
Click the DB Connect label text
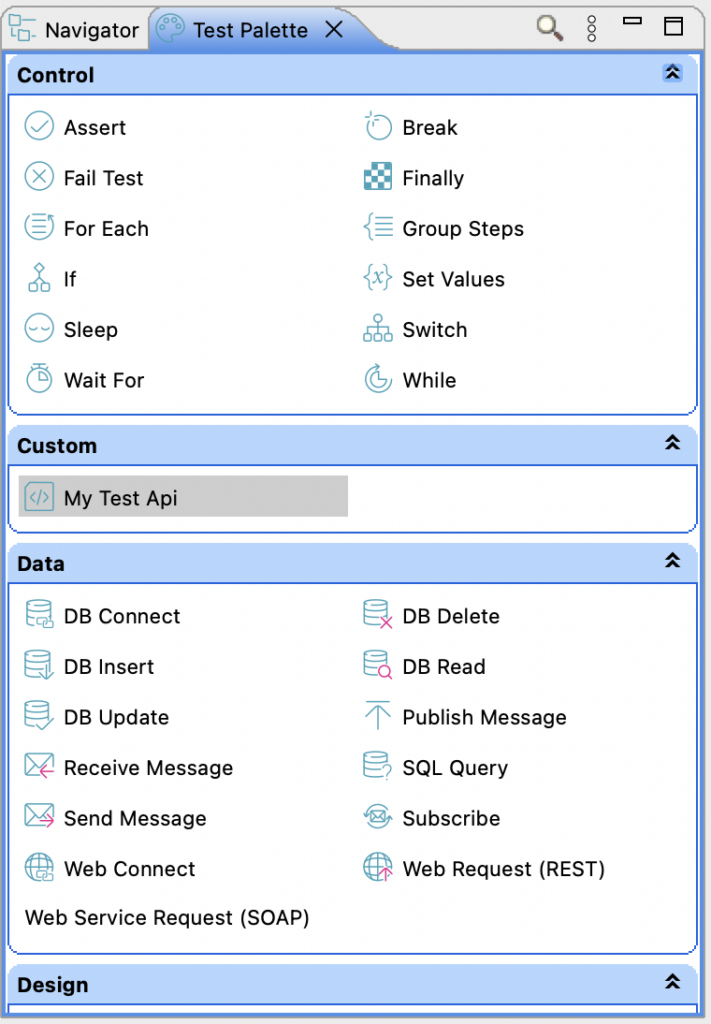pyautogui.click(x=122, y=616)
